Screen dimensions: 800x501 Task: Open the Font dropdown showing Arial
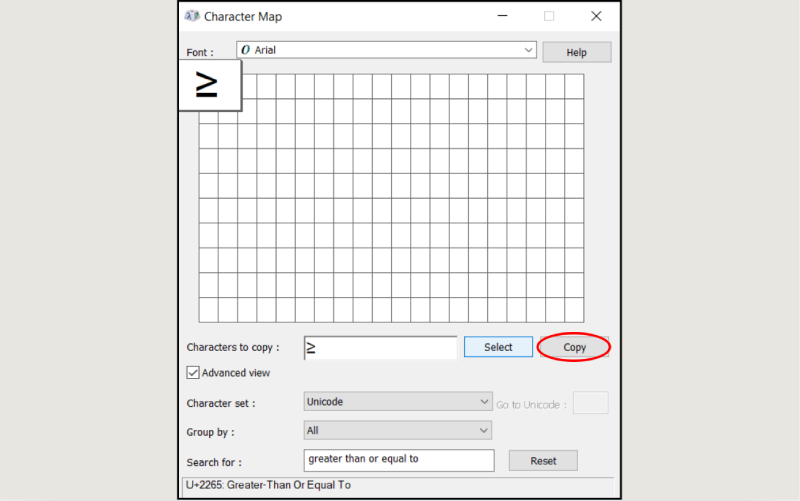point(386,49)
